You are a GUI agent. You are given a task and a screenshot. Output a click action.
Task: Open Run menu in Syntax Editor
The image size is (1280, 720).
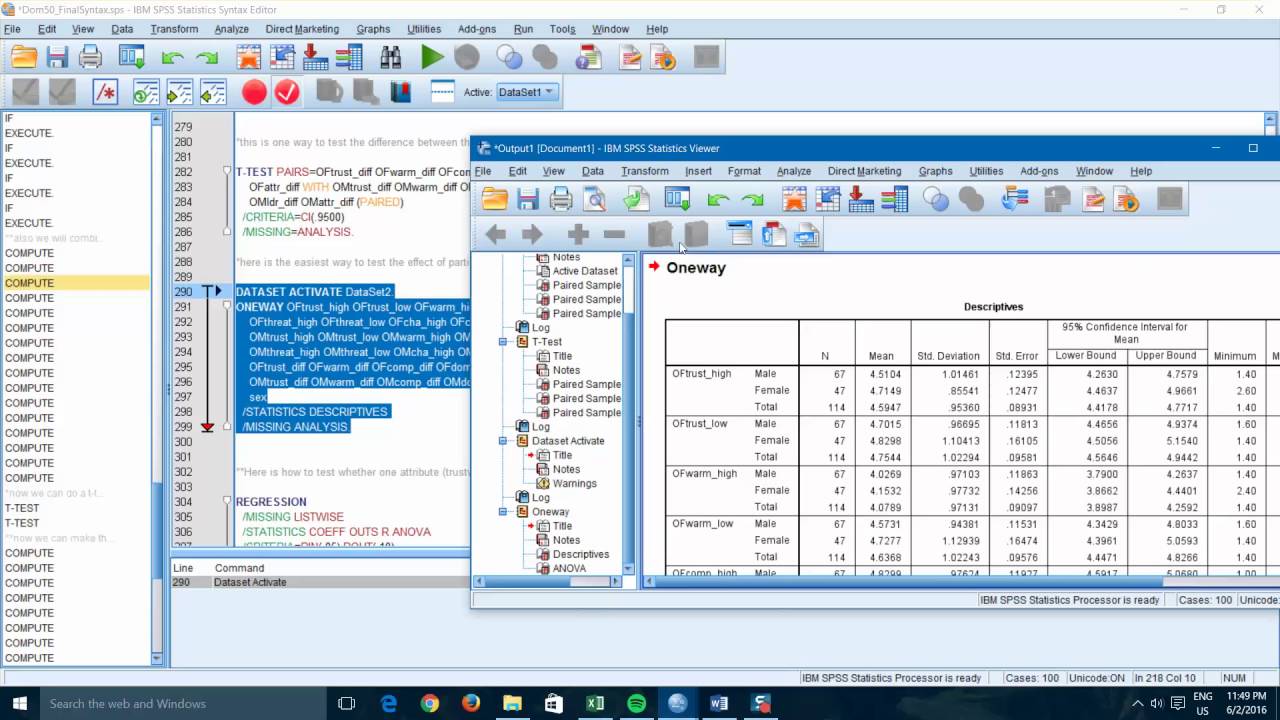click(523, 29)
